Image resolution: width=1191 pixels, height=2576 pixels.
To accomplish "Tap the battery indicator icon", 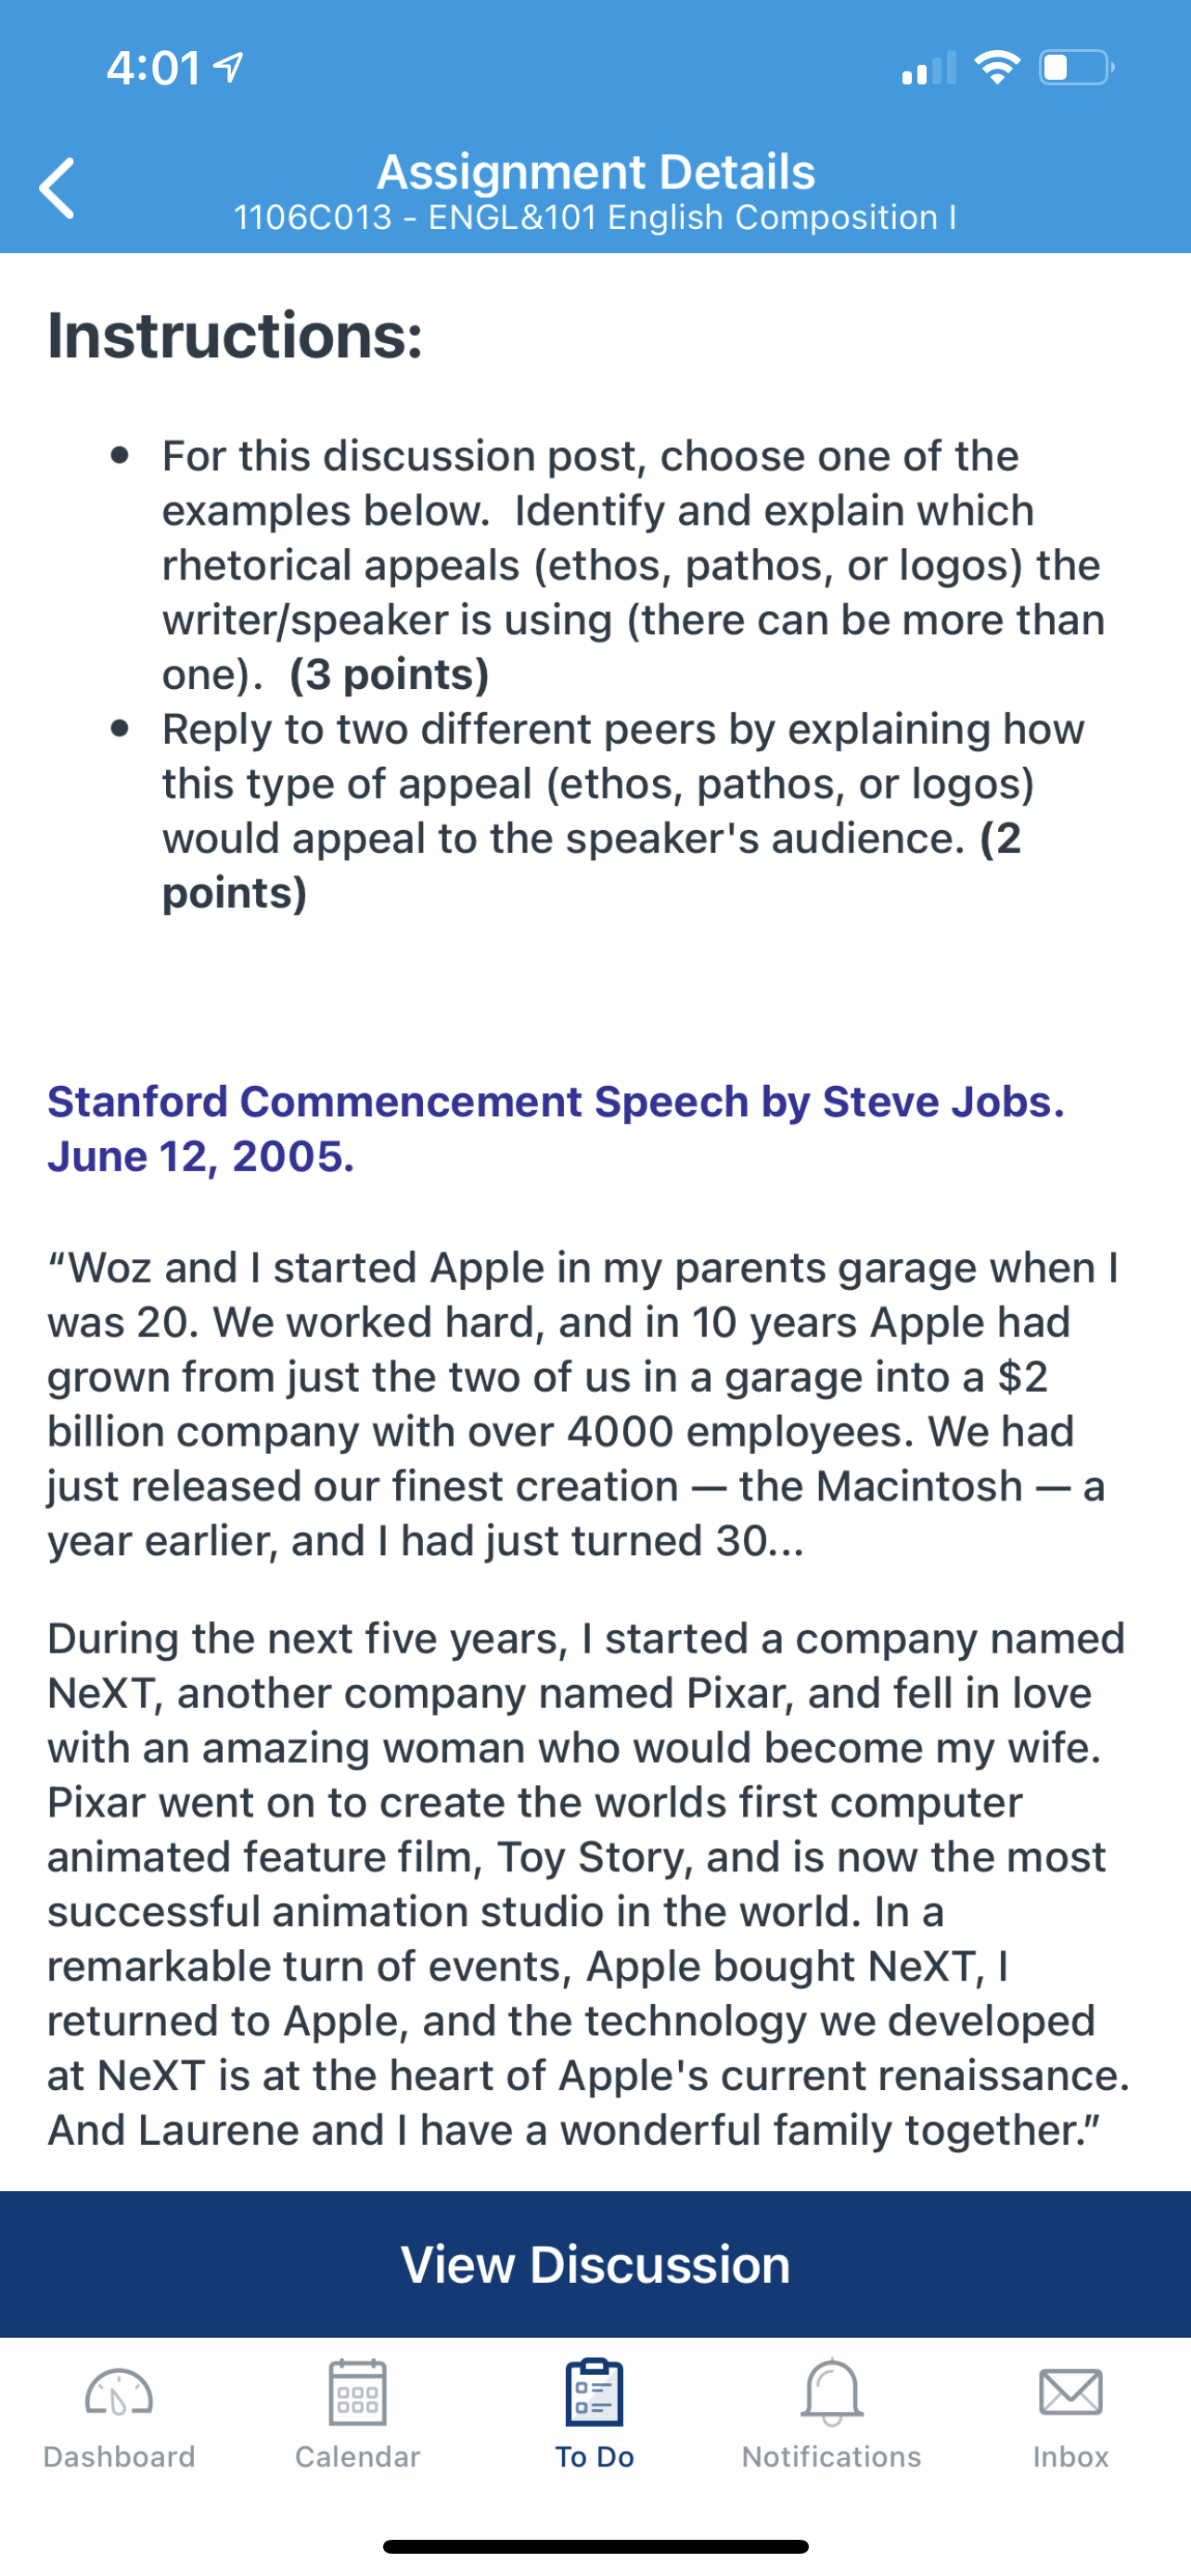I will [1076, 67].
